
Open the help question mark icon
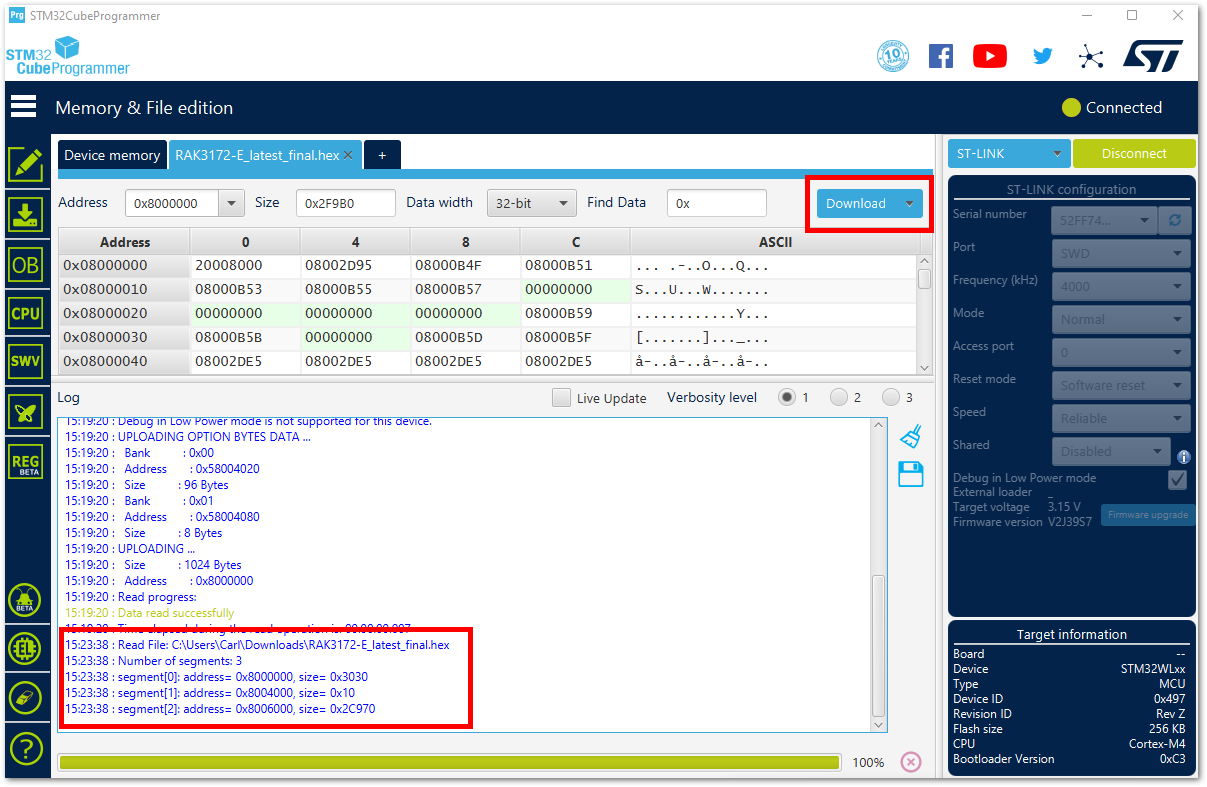click(x=25, y=747)
